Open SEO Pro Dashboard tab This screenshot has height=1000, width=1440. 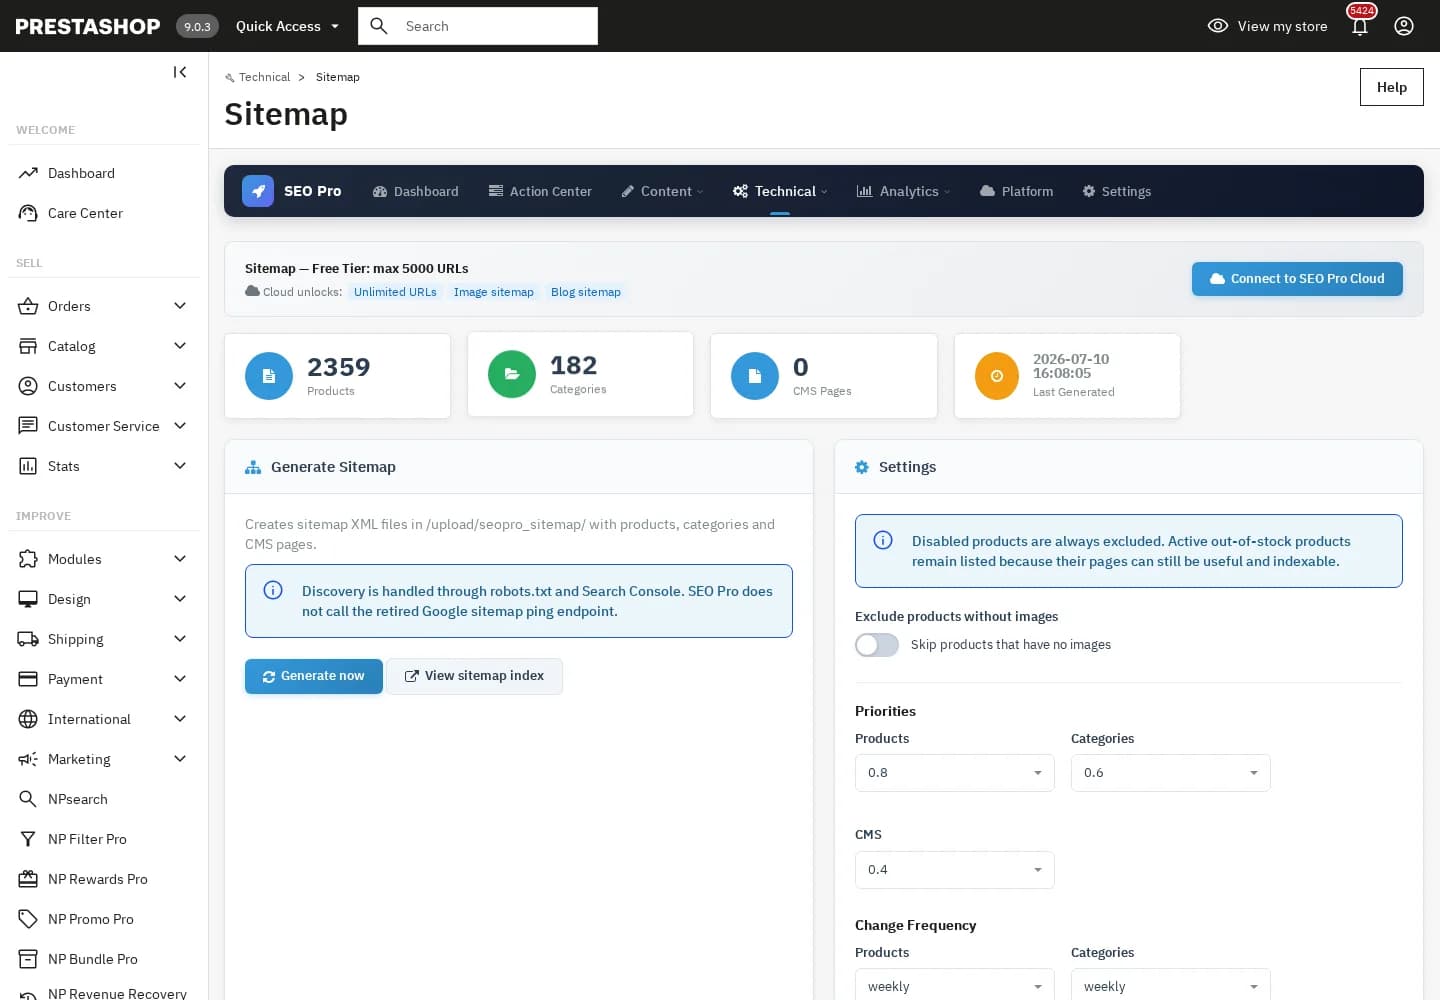click(x=415, y=191)
